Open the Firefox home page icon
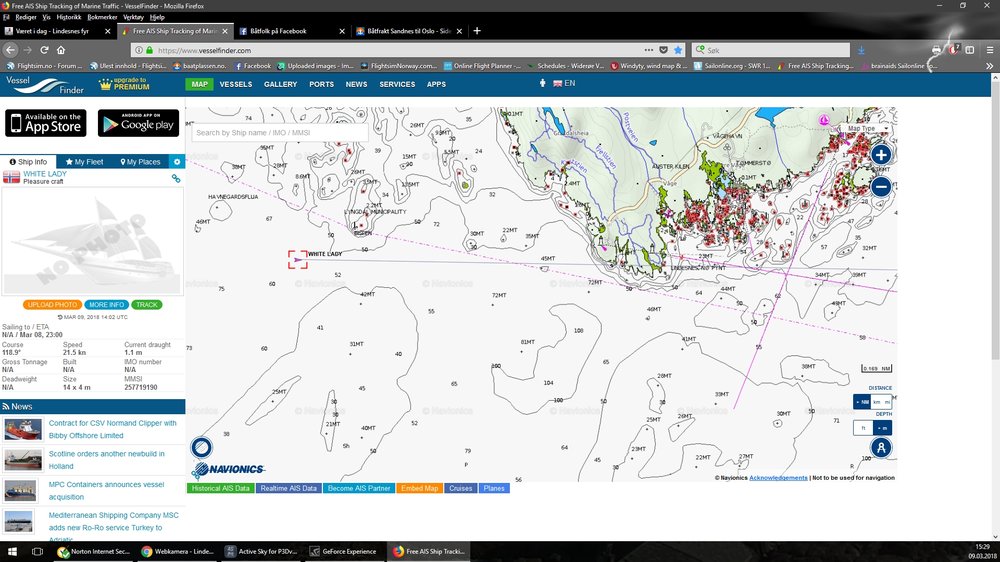The height and width of the screenshot is (562, 1000). pyautogui.click(x=61, y=50)
